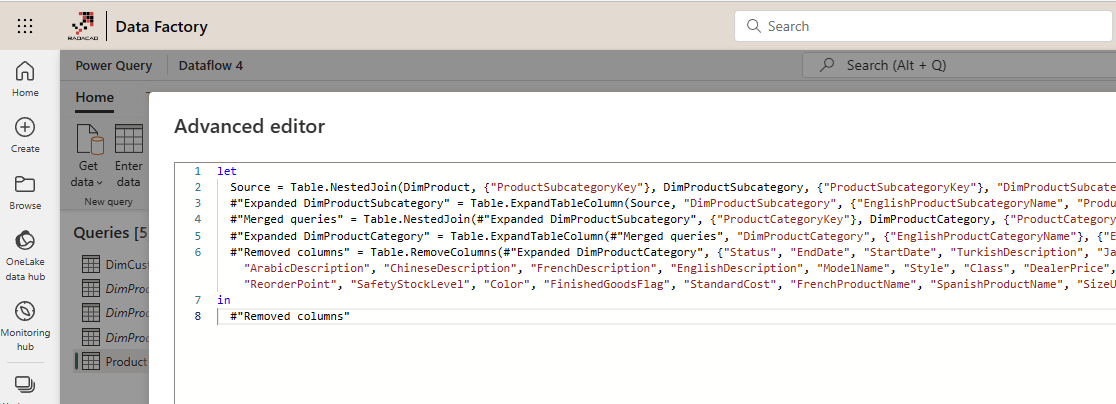Open the Workspaces icon at sidebar bottom
The width and height of the screenshot is (1116, 404).
coord(25,384)
